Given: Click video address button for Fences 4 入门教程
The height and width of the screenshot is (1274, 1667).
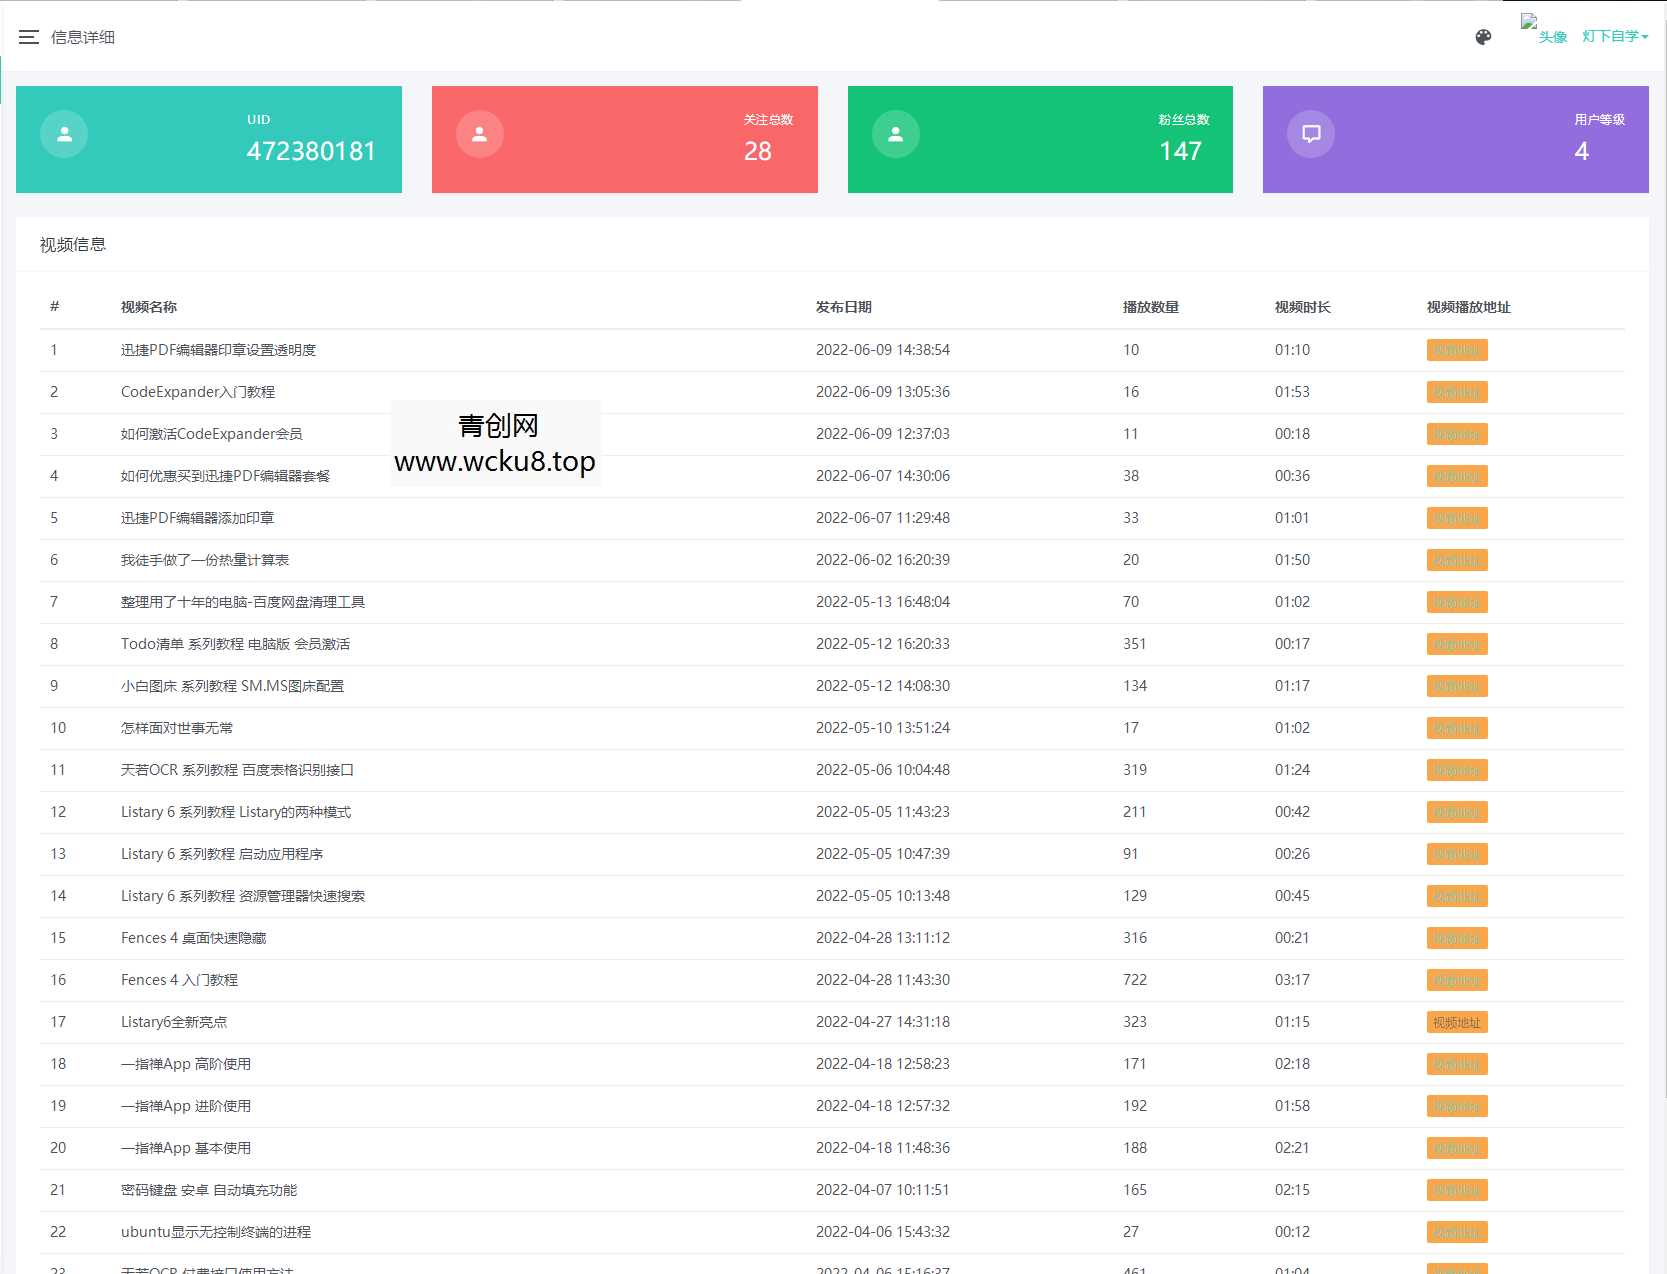Looking at the screenshot, I should tap(1456, 980).
